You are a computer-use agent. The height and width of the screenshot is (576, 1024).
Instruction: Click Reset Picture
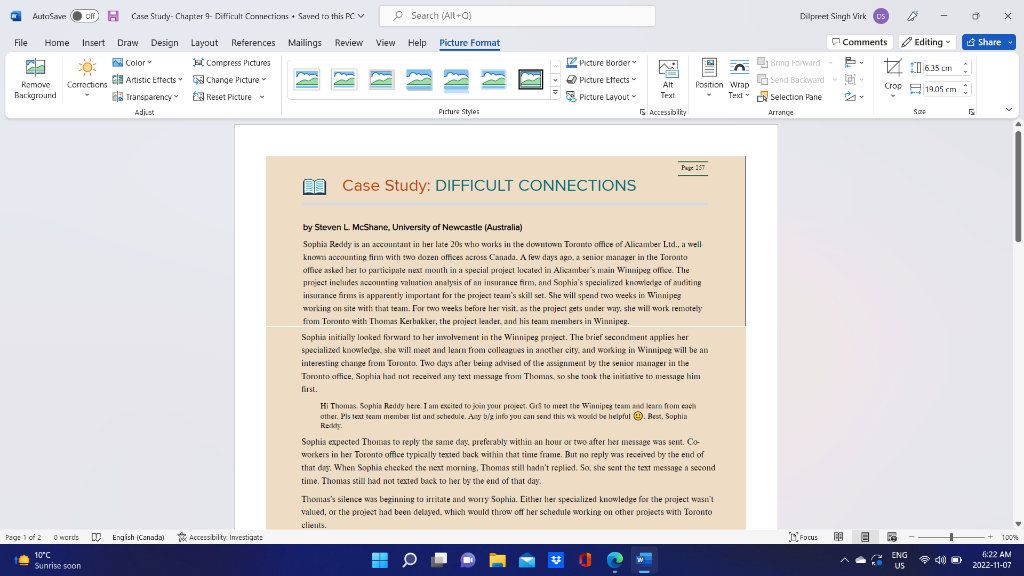pyautogui.click(x=223, y=97)
